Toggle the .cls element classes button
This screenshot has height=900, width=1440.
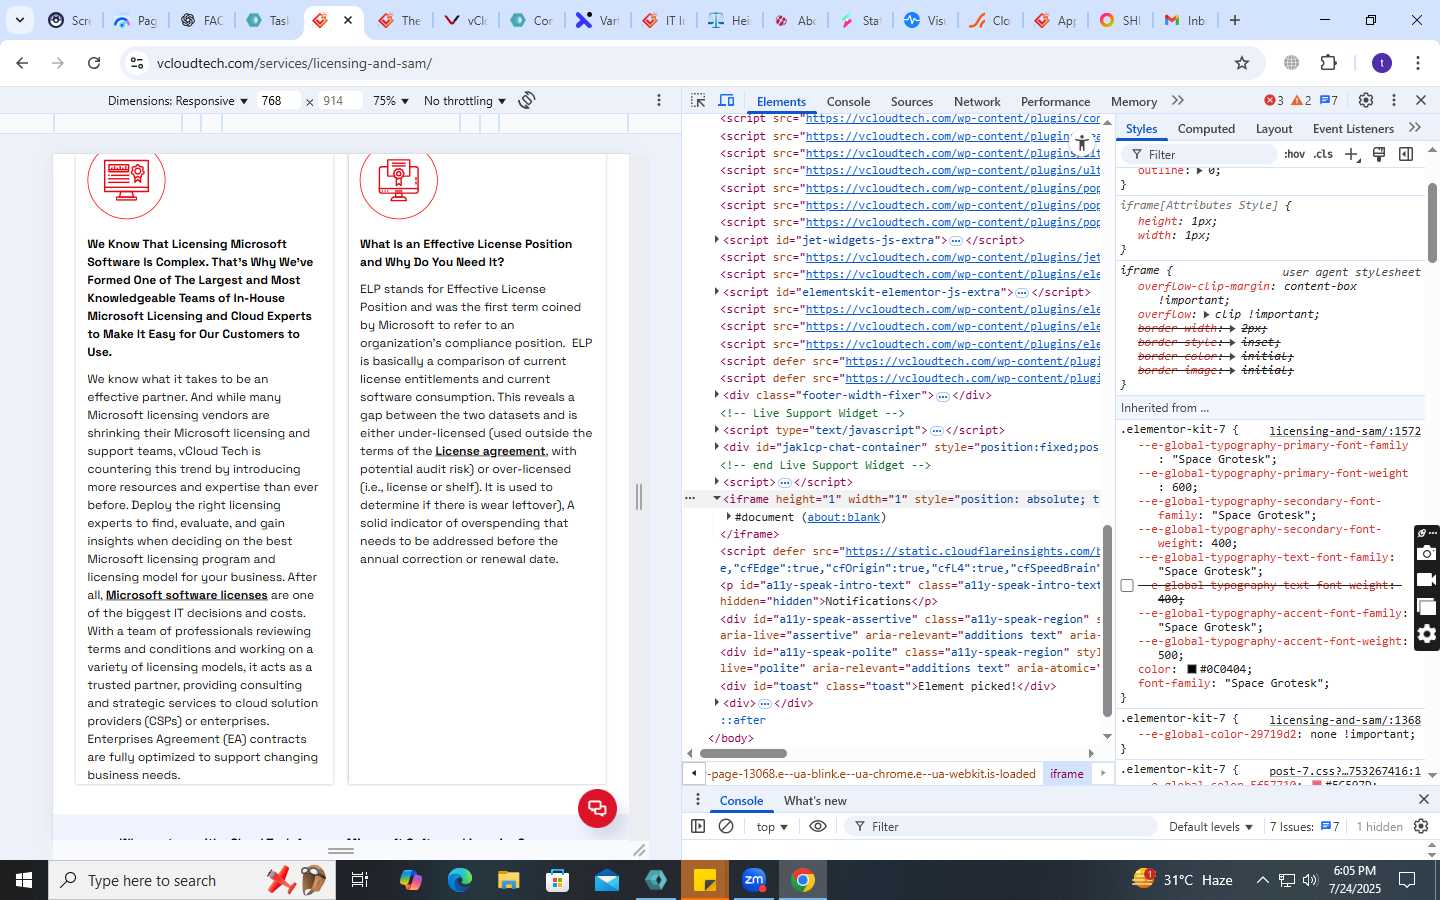tap(1323, 154)
